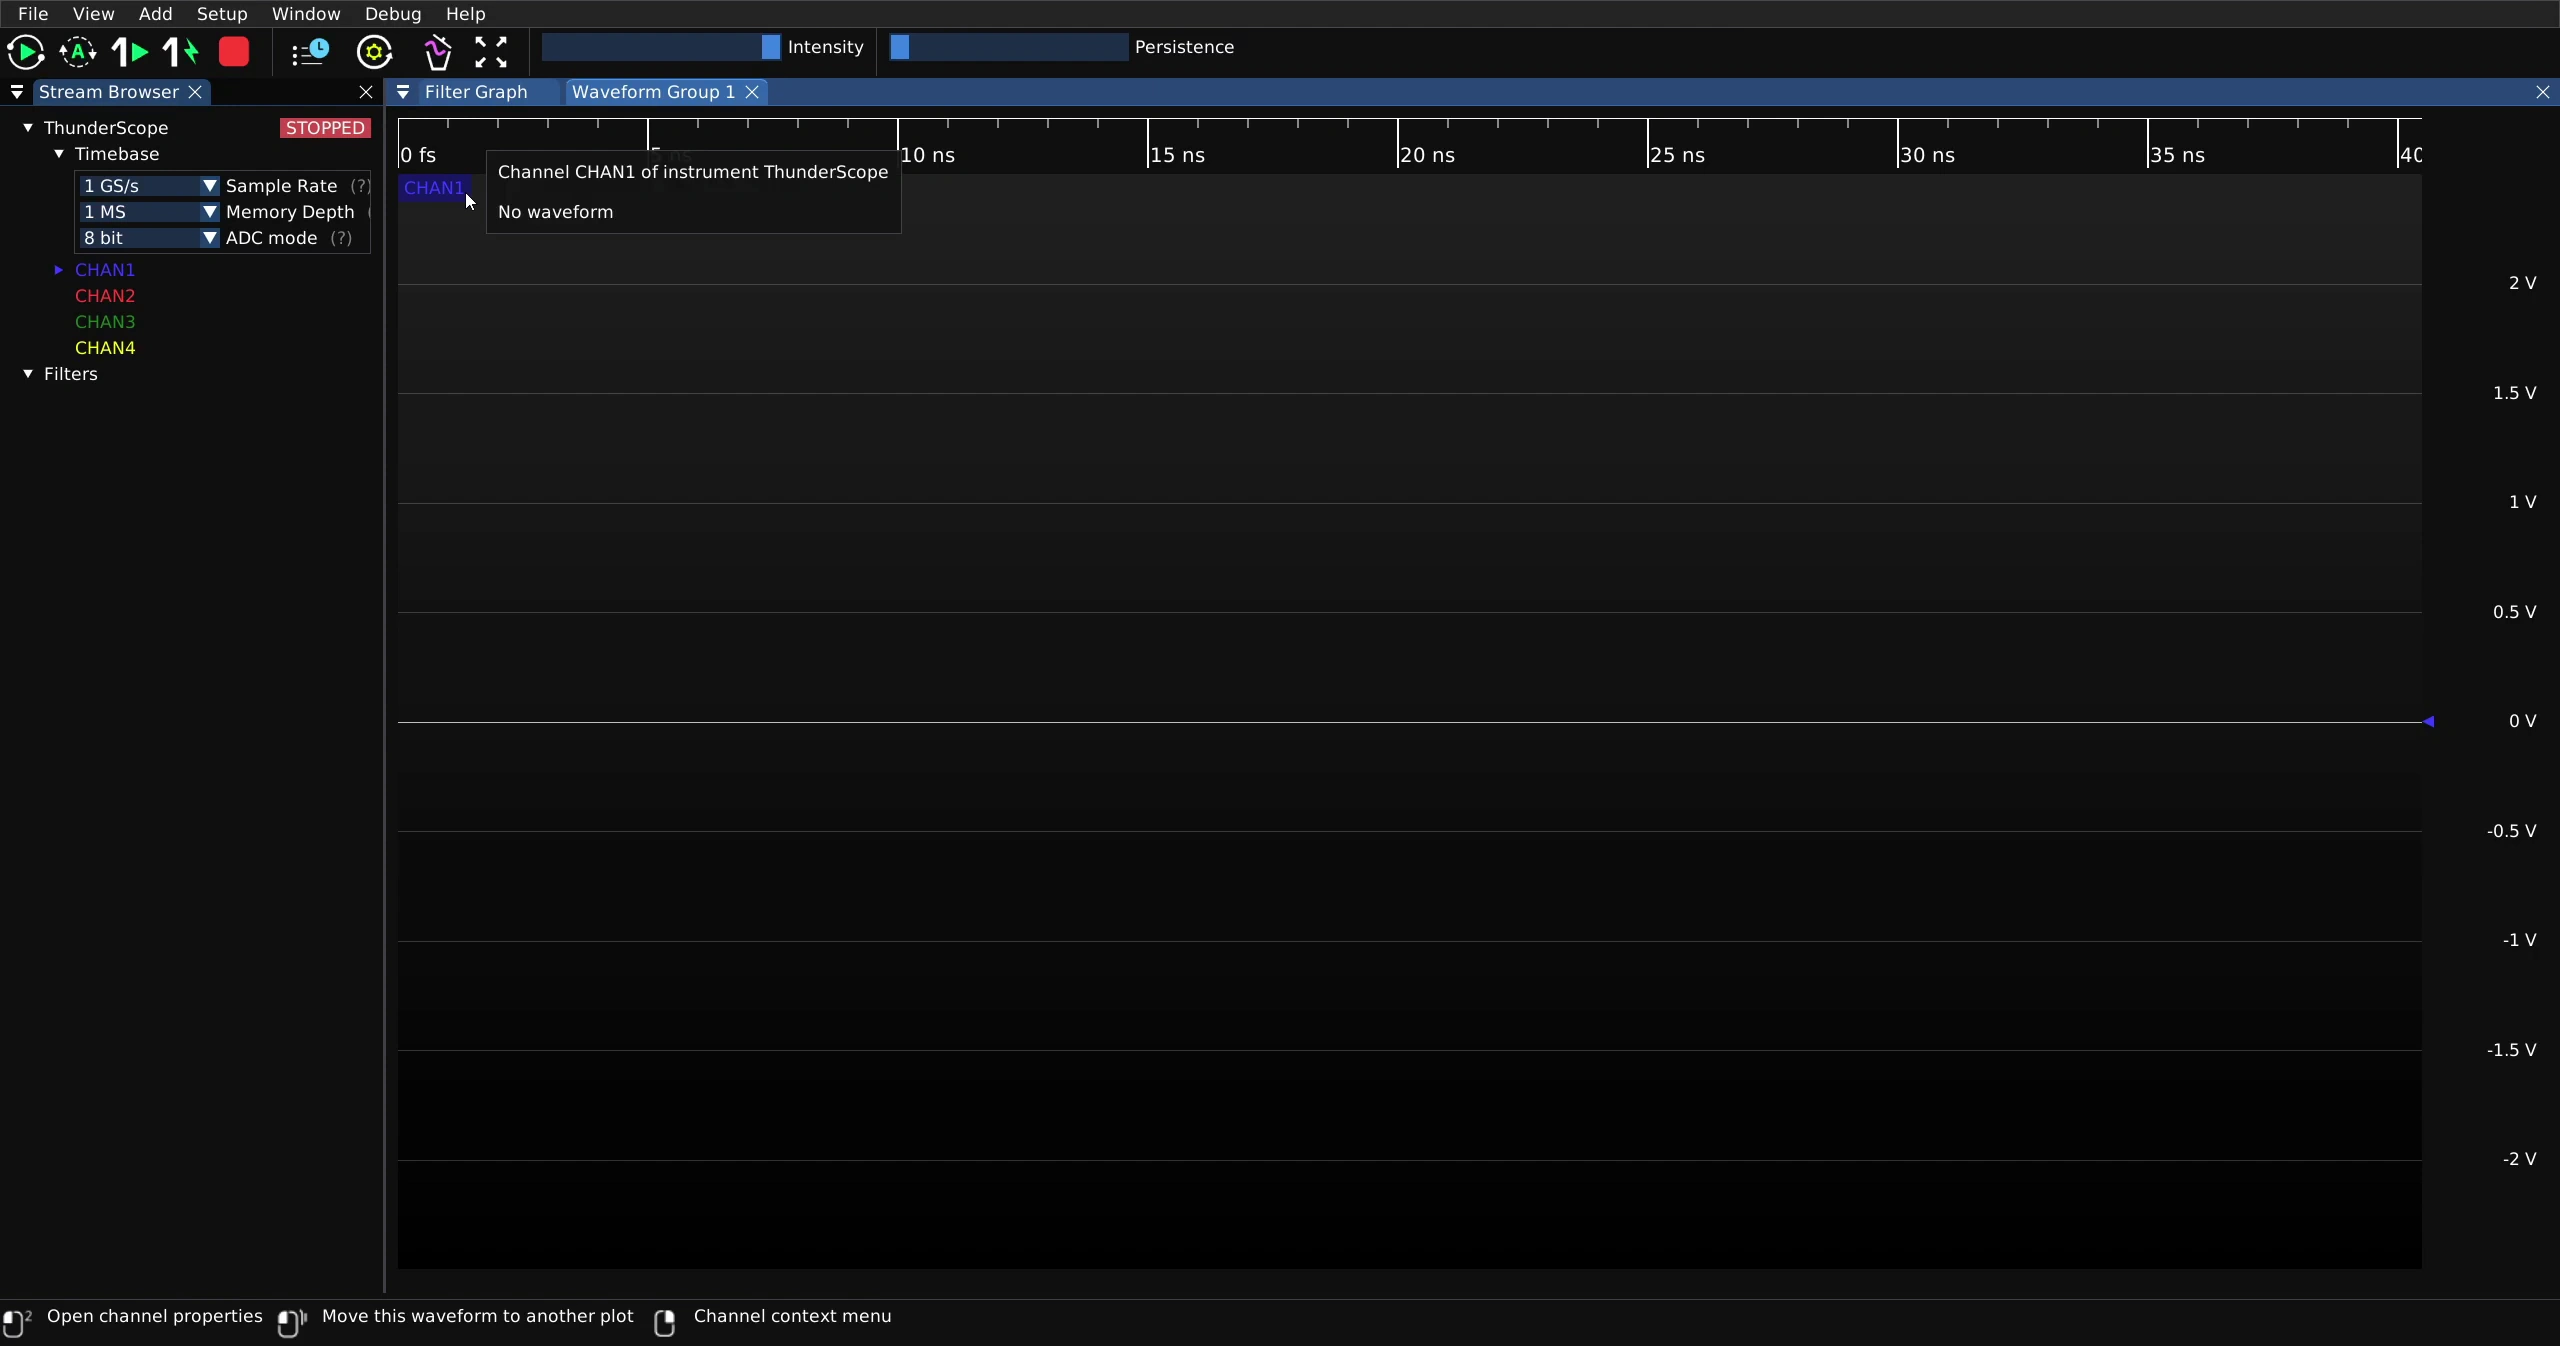Open the Add menu
Image resolution: width=2560 pixels, height=1346 pixels.
(155, 14)
